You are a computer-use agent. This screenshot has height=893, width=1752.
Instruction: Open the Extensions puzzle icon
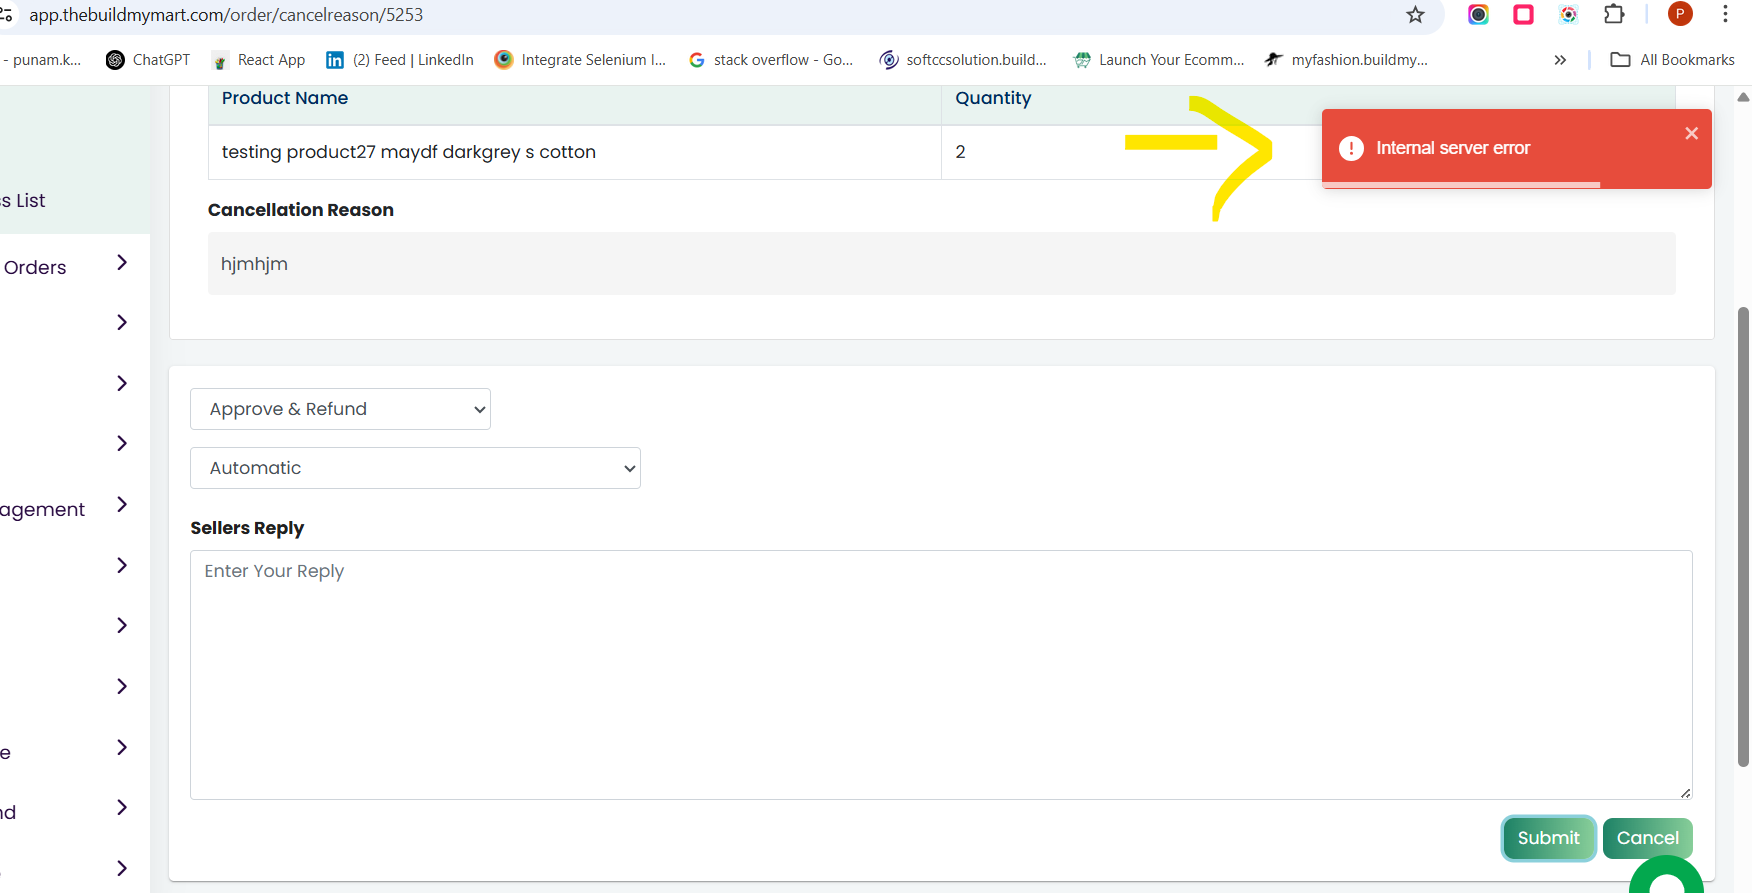point(1614,15)
